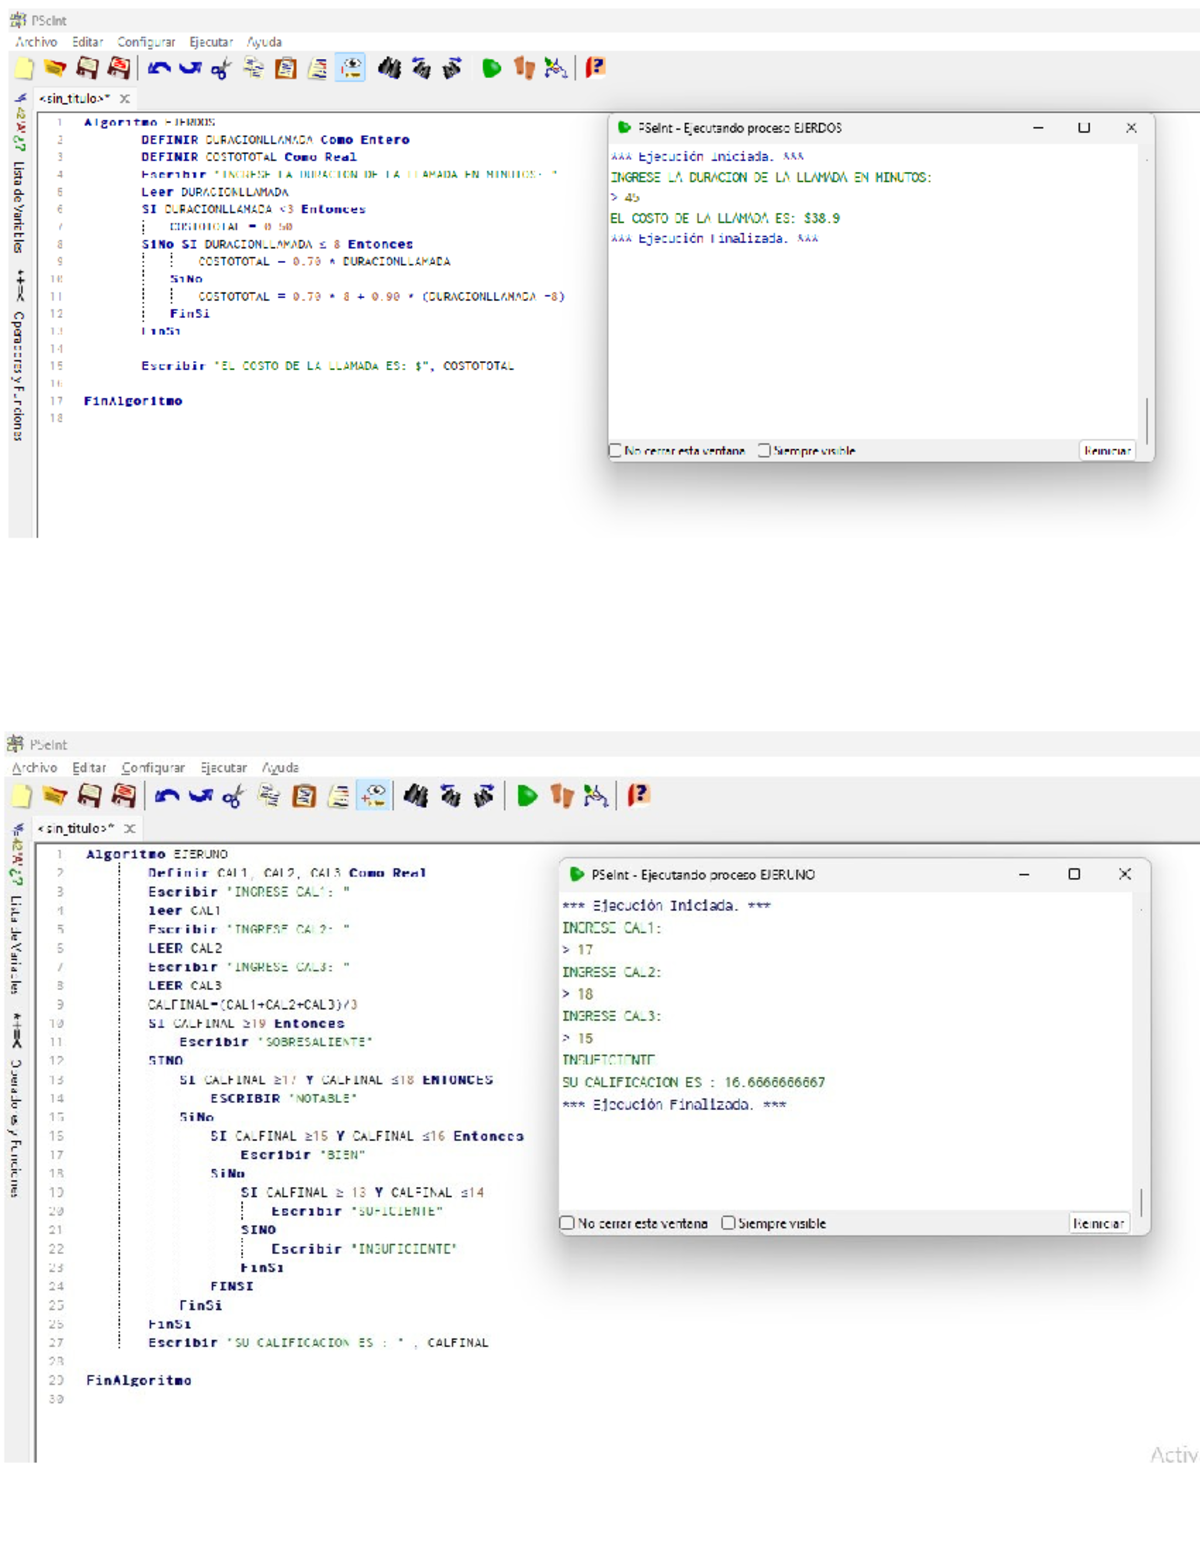Click Save floppy-disk icon in bottom window toolbar
The image size is (1200, 1553).
tap(89, 796)
